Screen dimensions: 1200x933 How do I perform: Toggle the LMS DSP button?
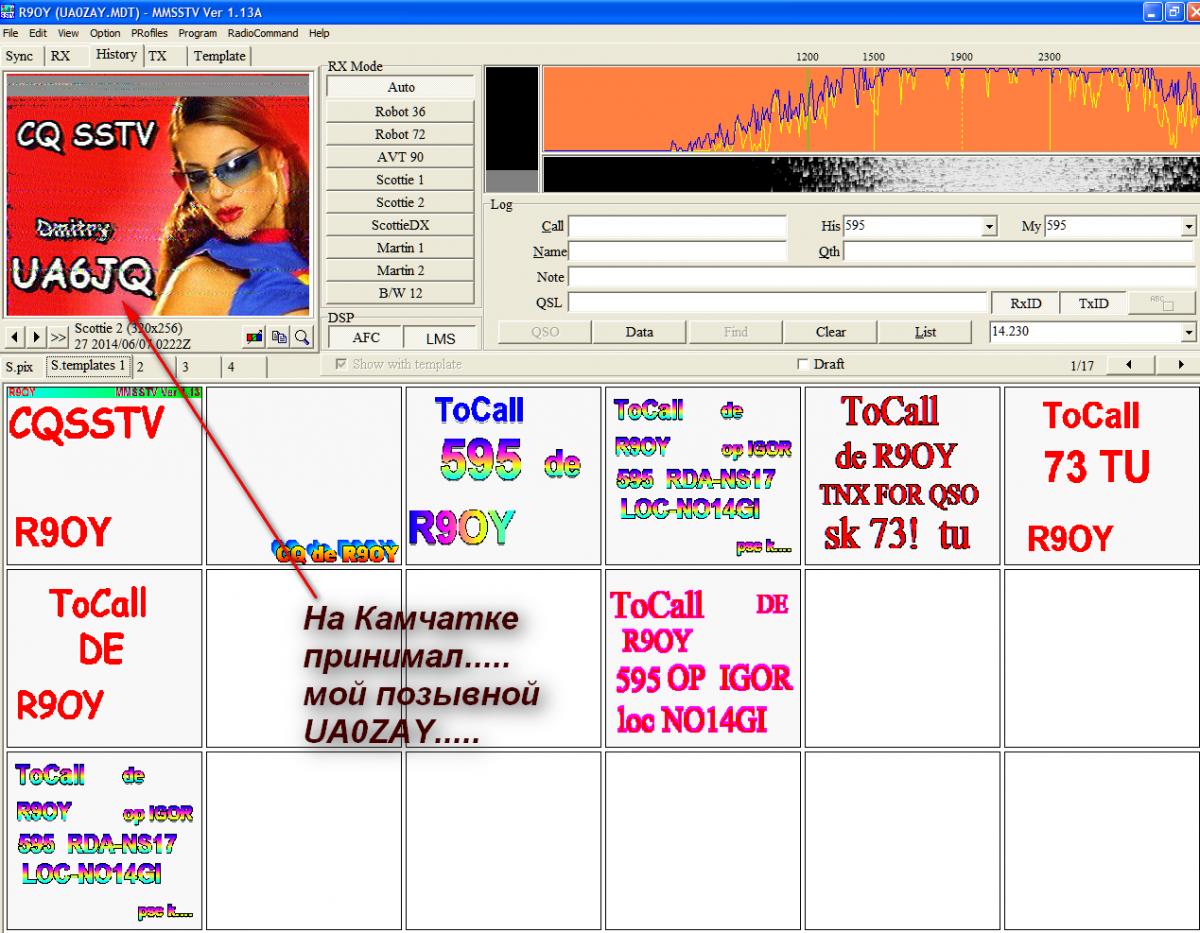[x=440, y=338]
